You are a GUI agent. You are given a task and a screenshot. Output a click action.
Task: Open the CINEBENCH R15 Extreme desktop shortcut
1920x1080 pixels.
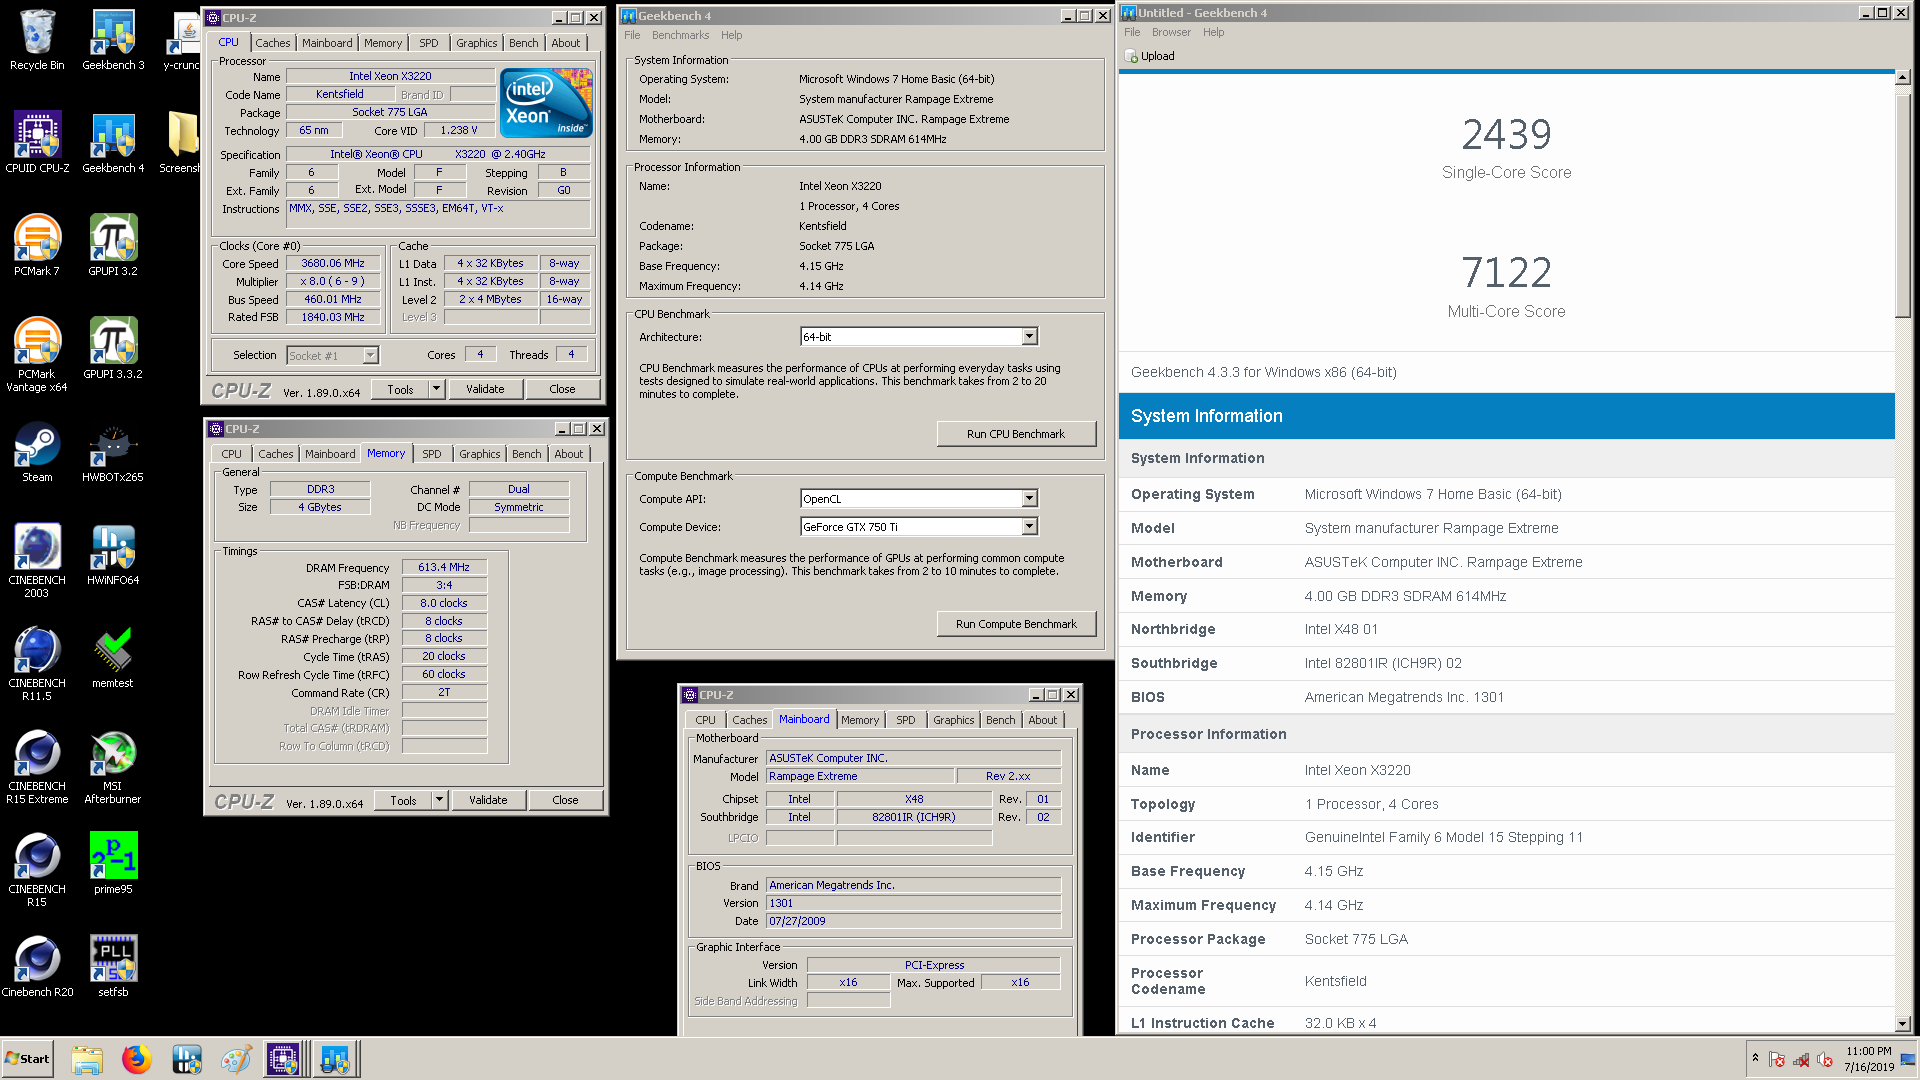coord(37,767)
